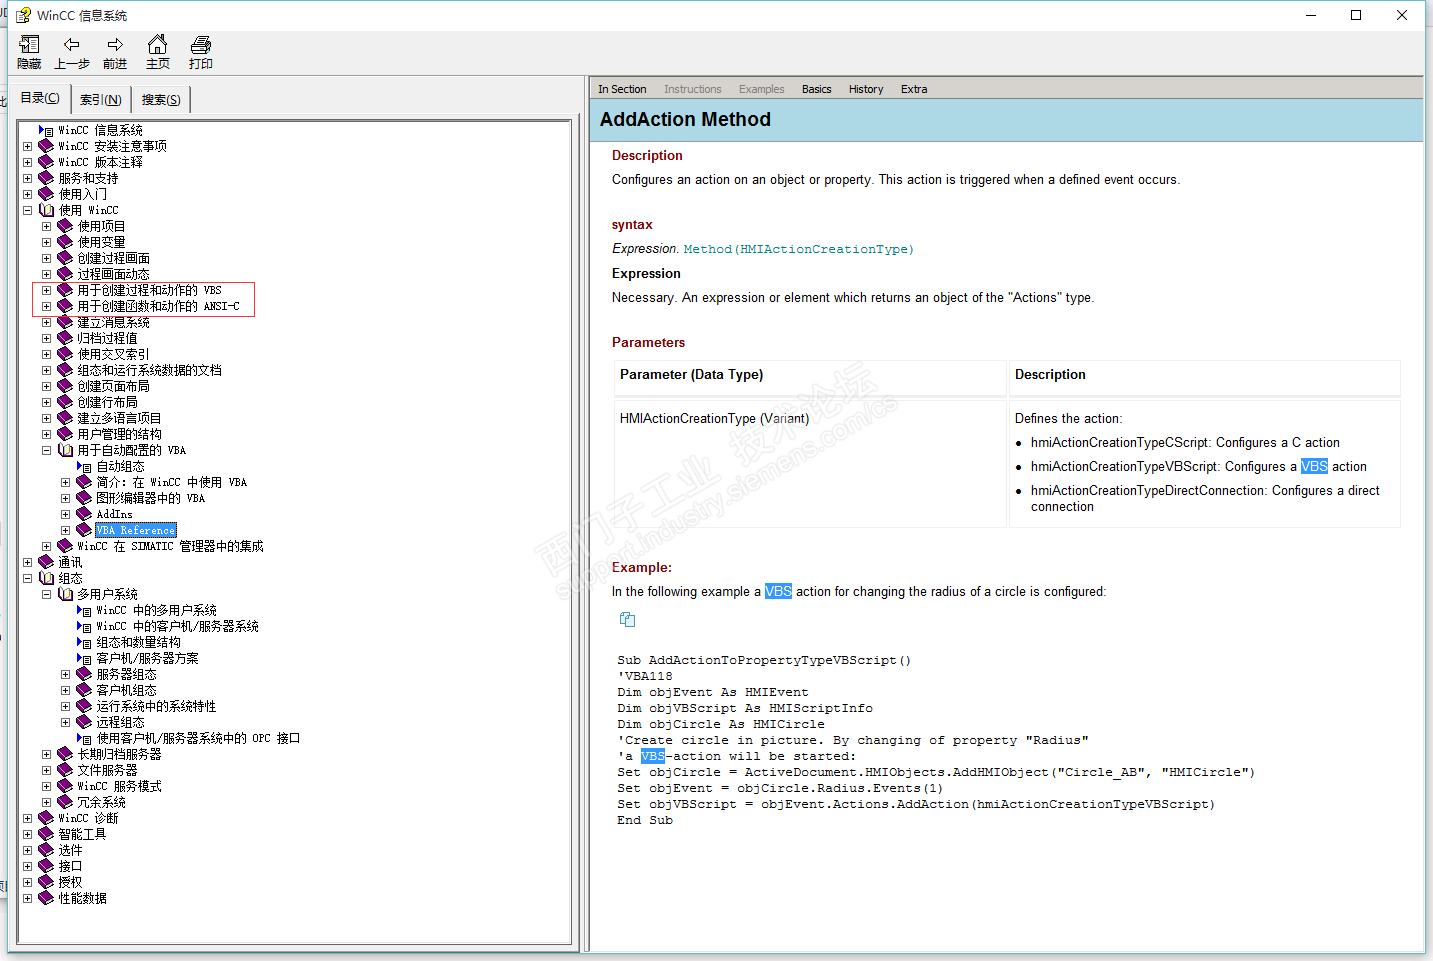Click the book icon beside 智能工具
This screenshot has width=1433, height=961.
tap(46, 834)
